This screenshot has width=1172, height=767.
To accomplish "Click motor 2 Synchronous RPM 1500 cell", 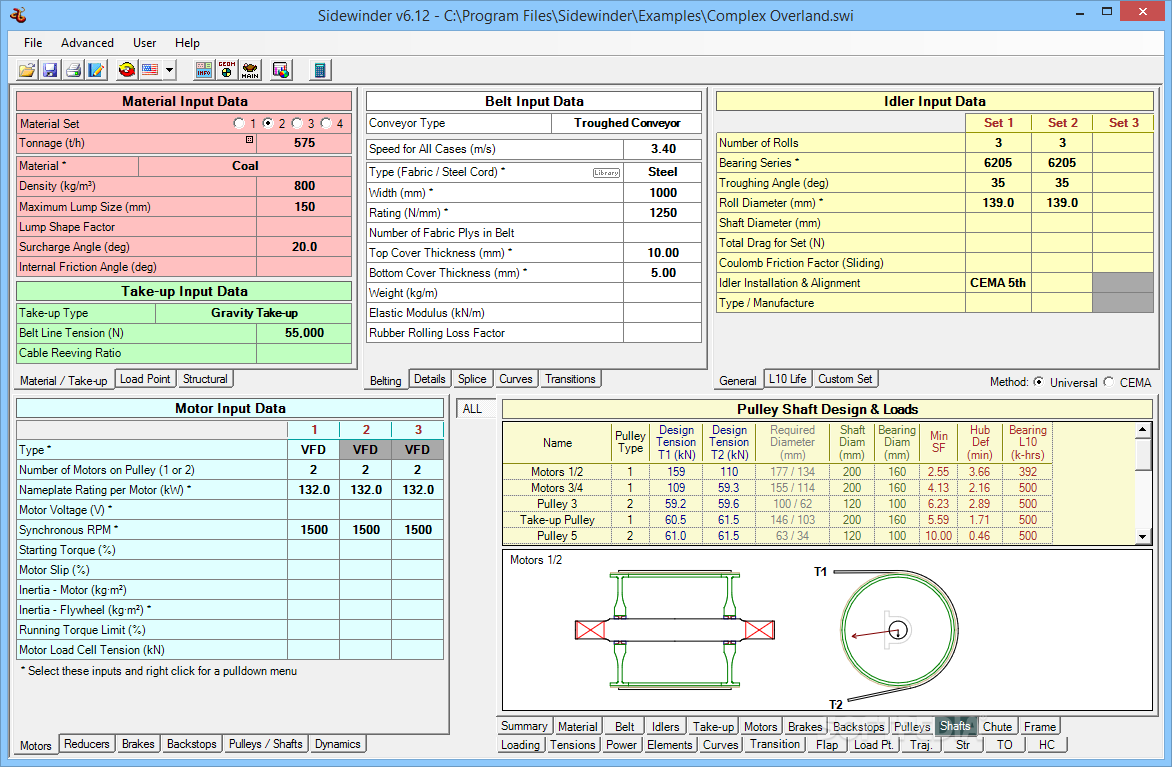I will tap(366, 529).
